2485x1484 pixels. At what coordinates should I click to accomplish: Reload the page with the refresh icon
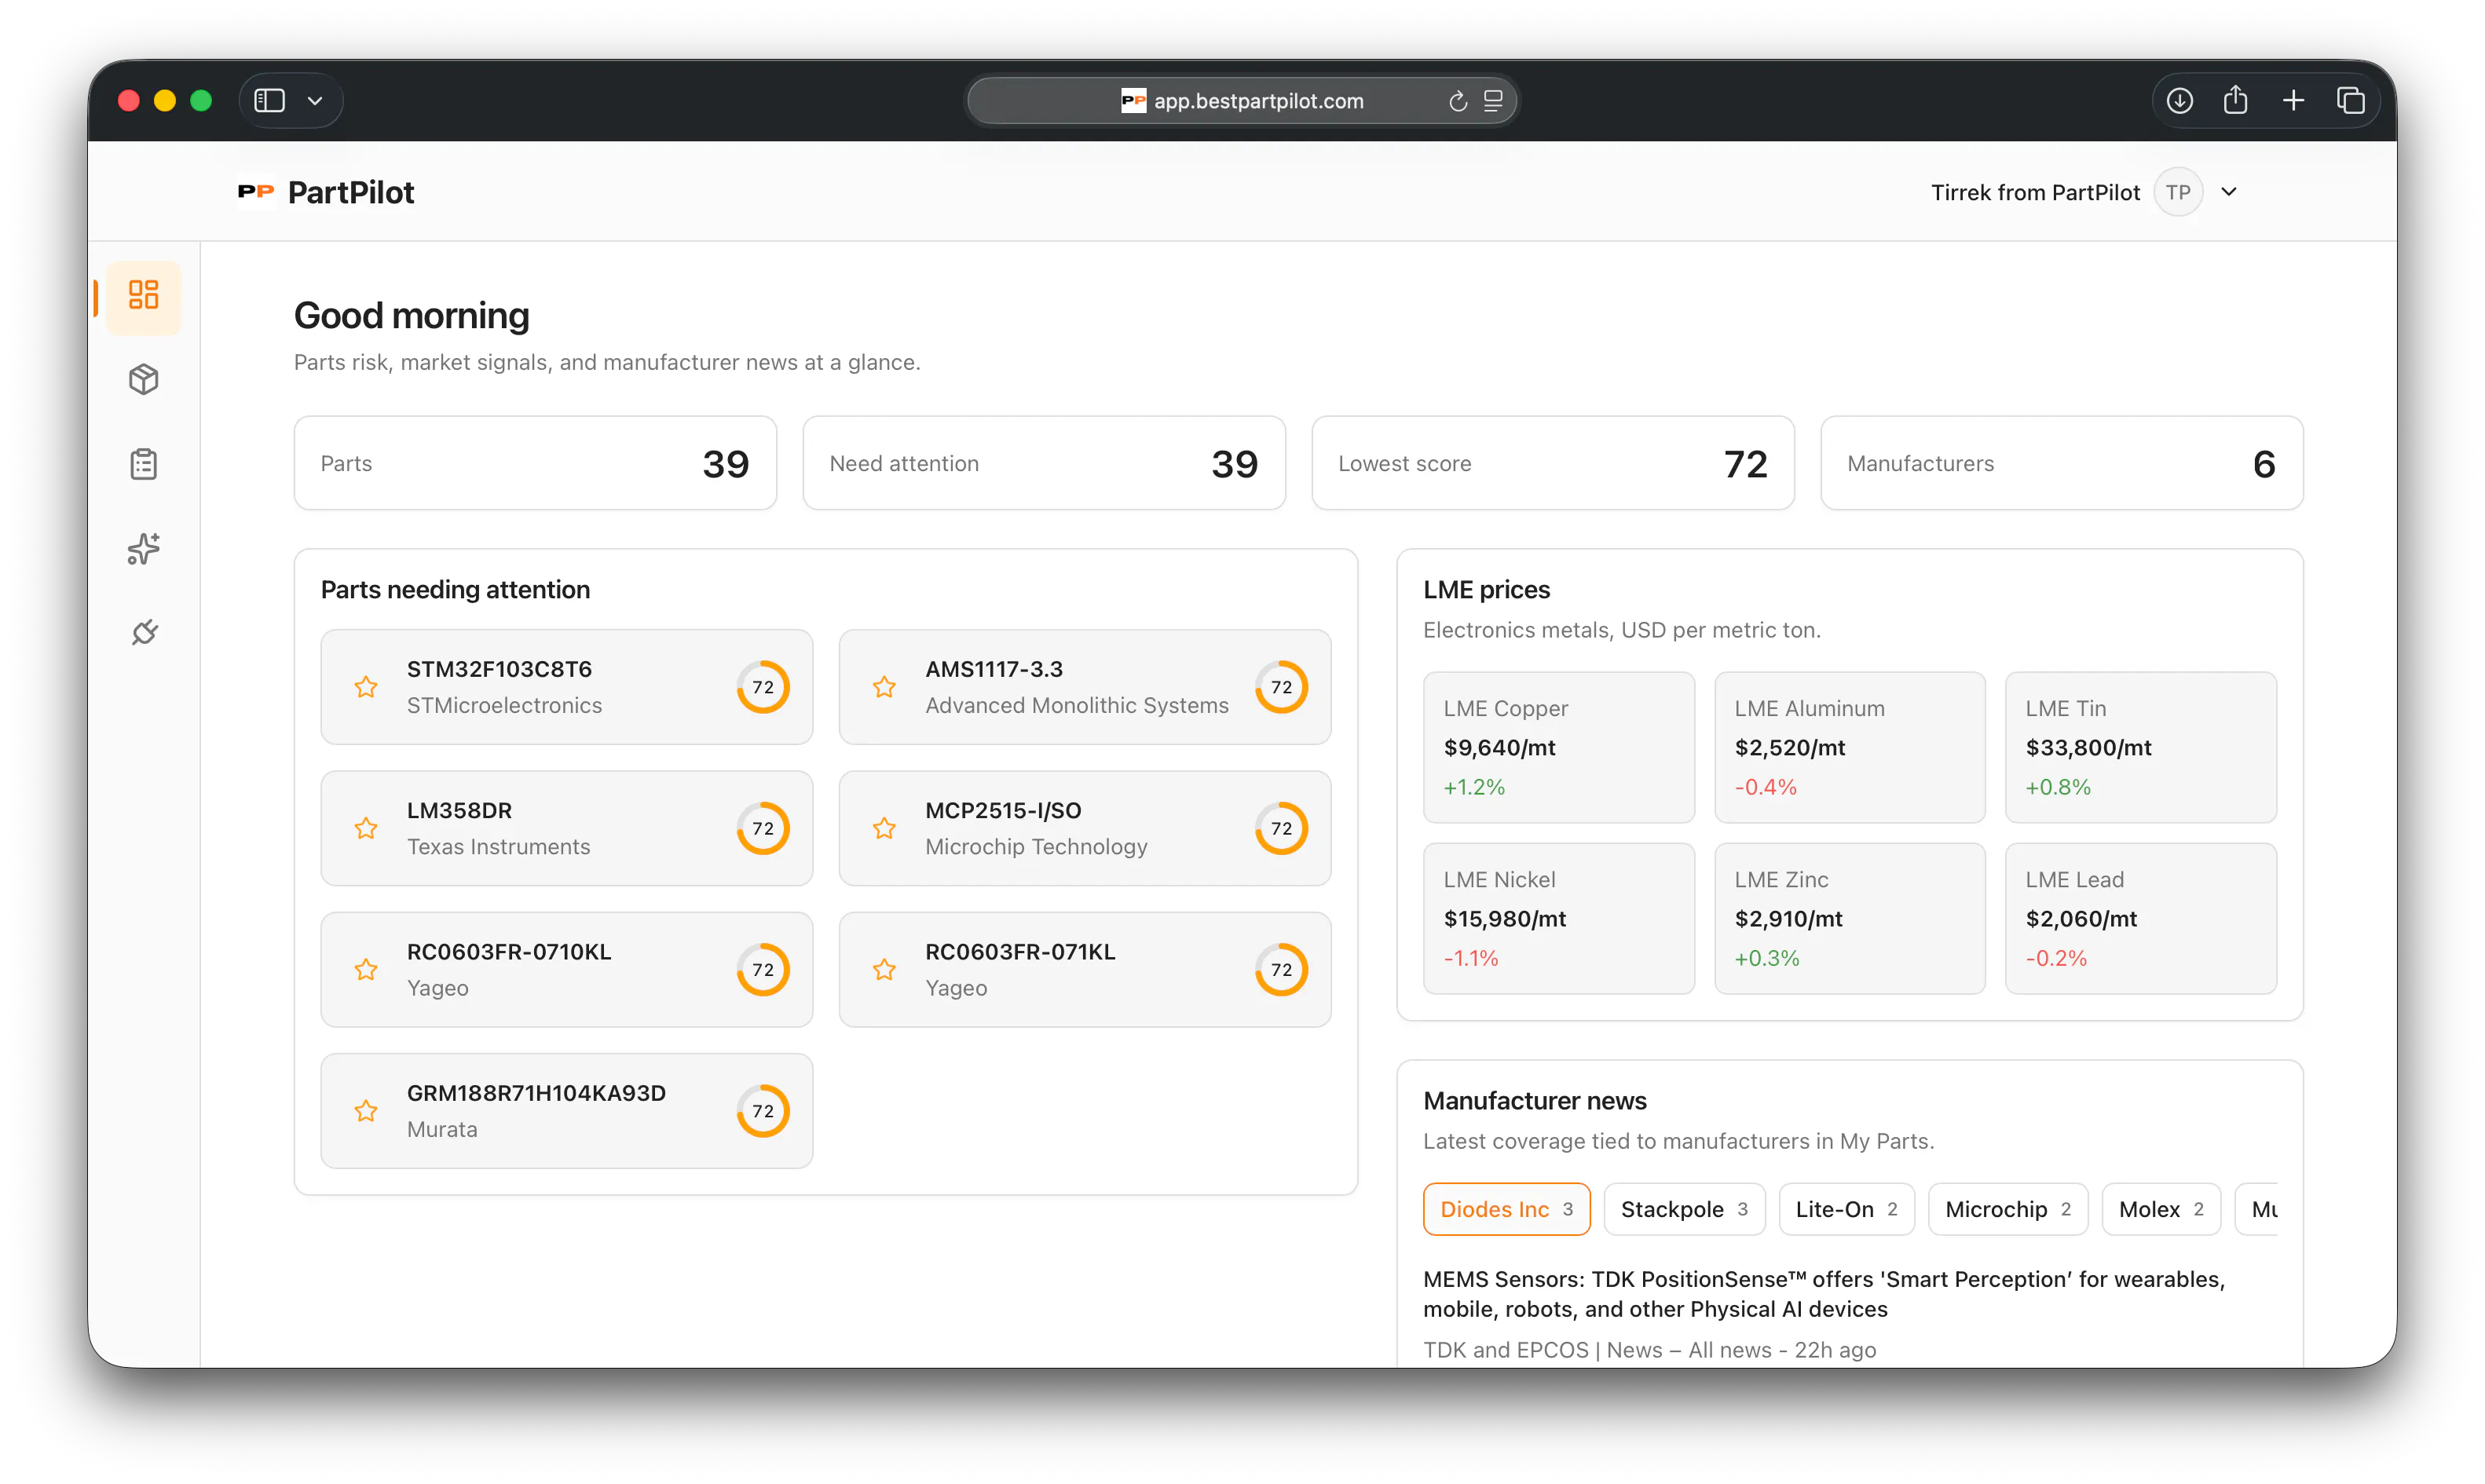tap(1458, 101)
